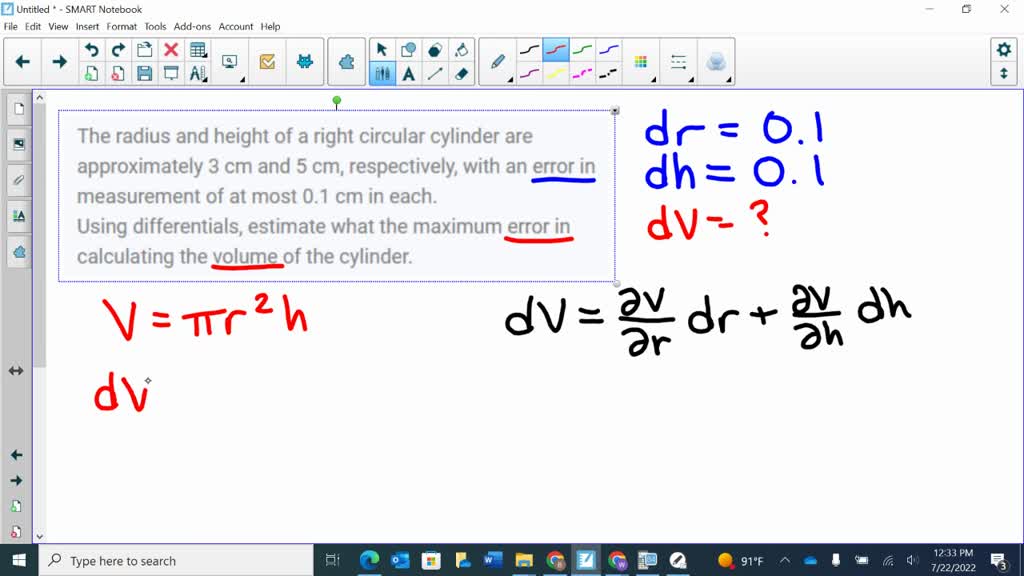The height and width of the screenshot is (576, 1024).
Task: Click the Redo button
Action: (117, 49)
